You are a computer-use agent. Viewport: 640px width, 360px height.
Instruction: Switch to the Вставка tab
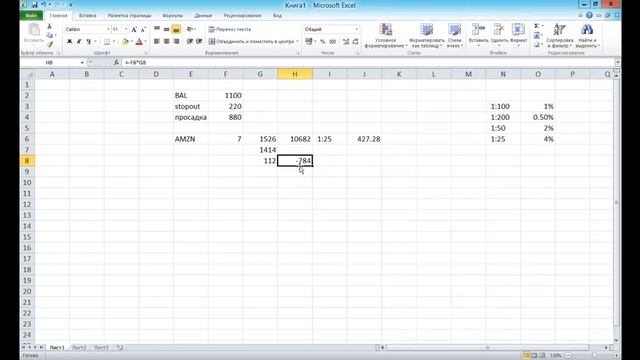[x=87, y=16]
